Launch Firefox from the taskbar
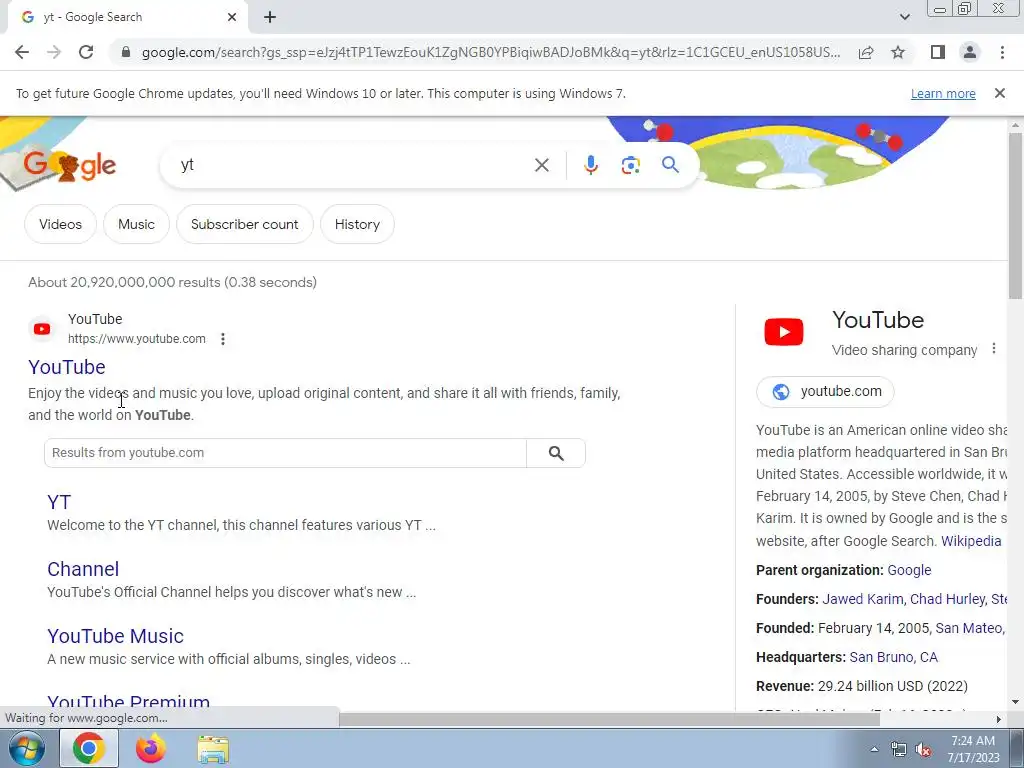 pyautogui.click(x=150, y=748)
